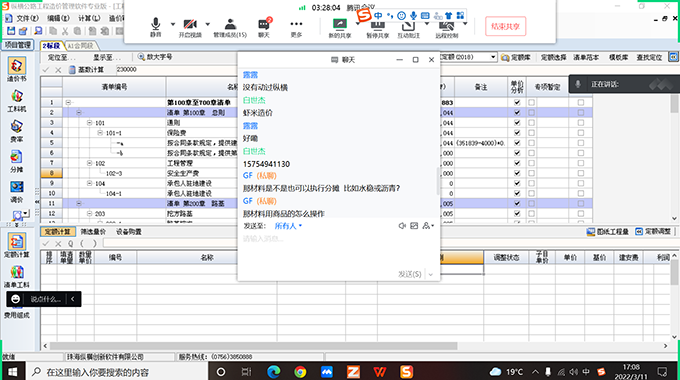Viewport: 680px width, 380px height.
Task: Collapse the row 1 root tree node
Action: pos(68,102)
